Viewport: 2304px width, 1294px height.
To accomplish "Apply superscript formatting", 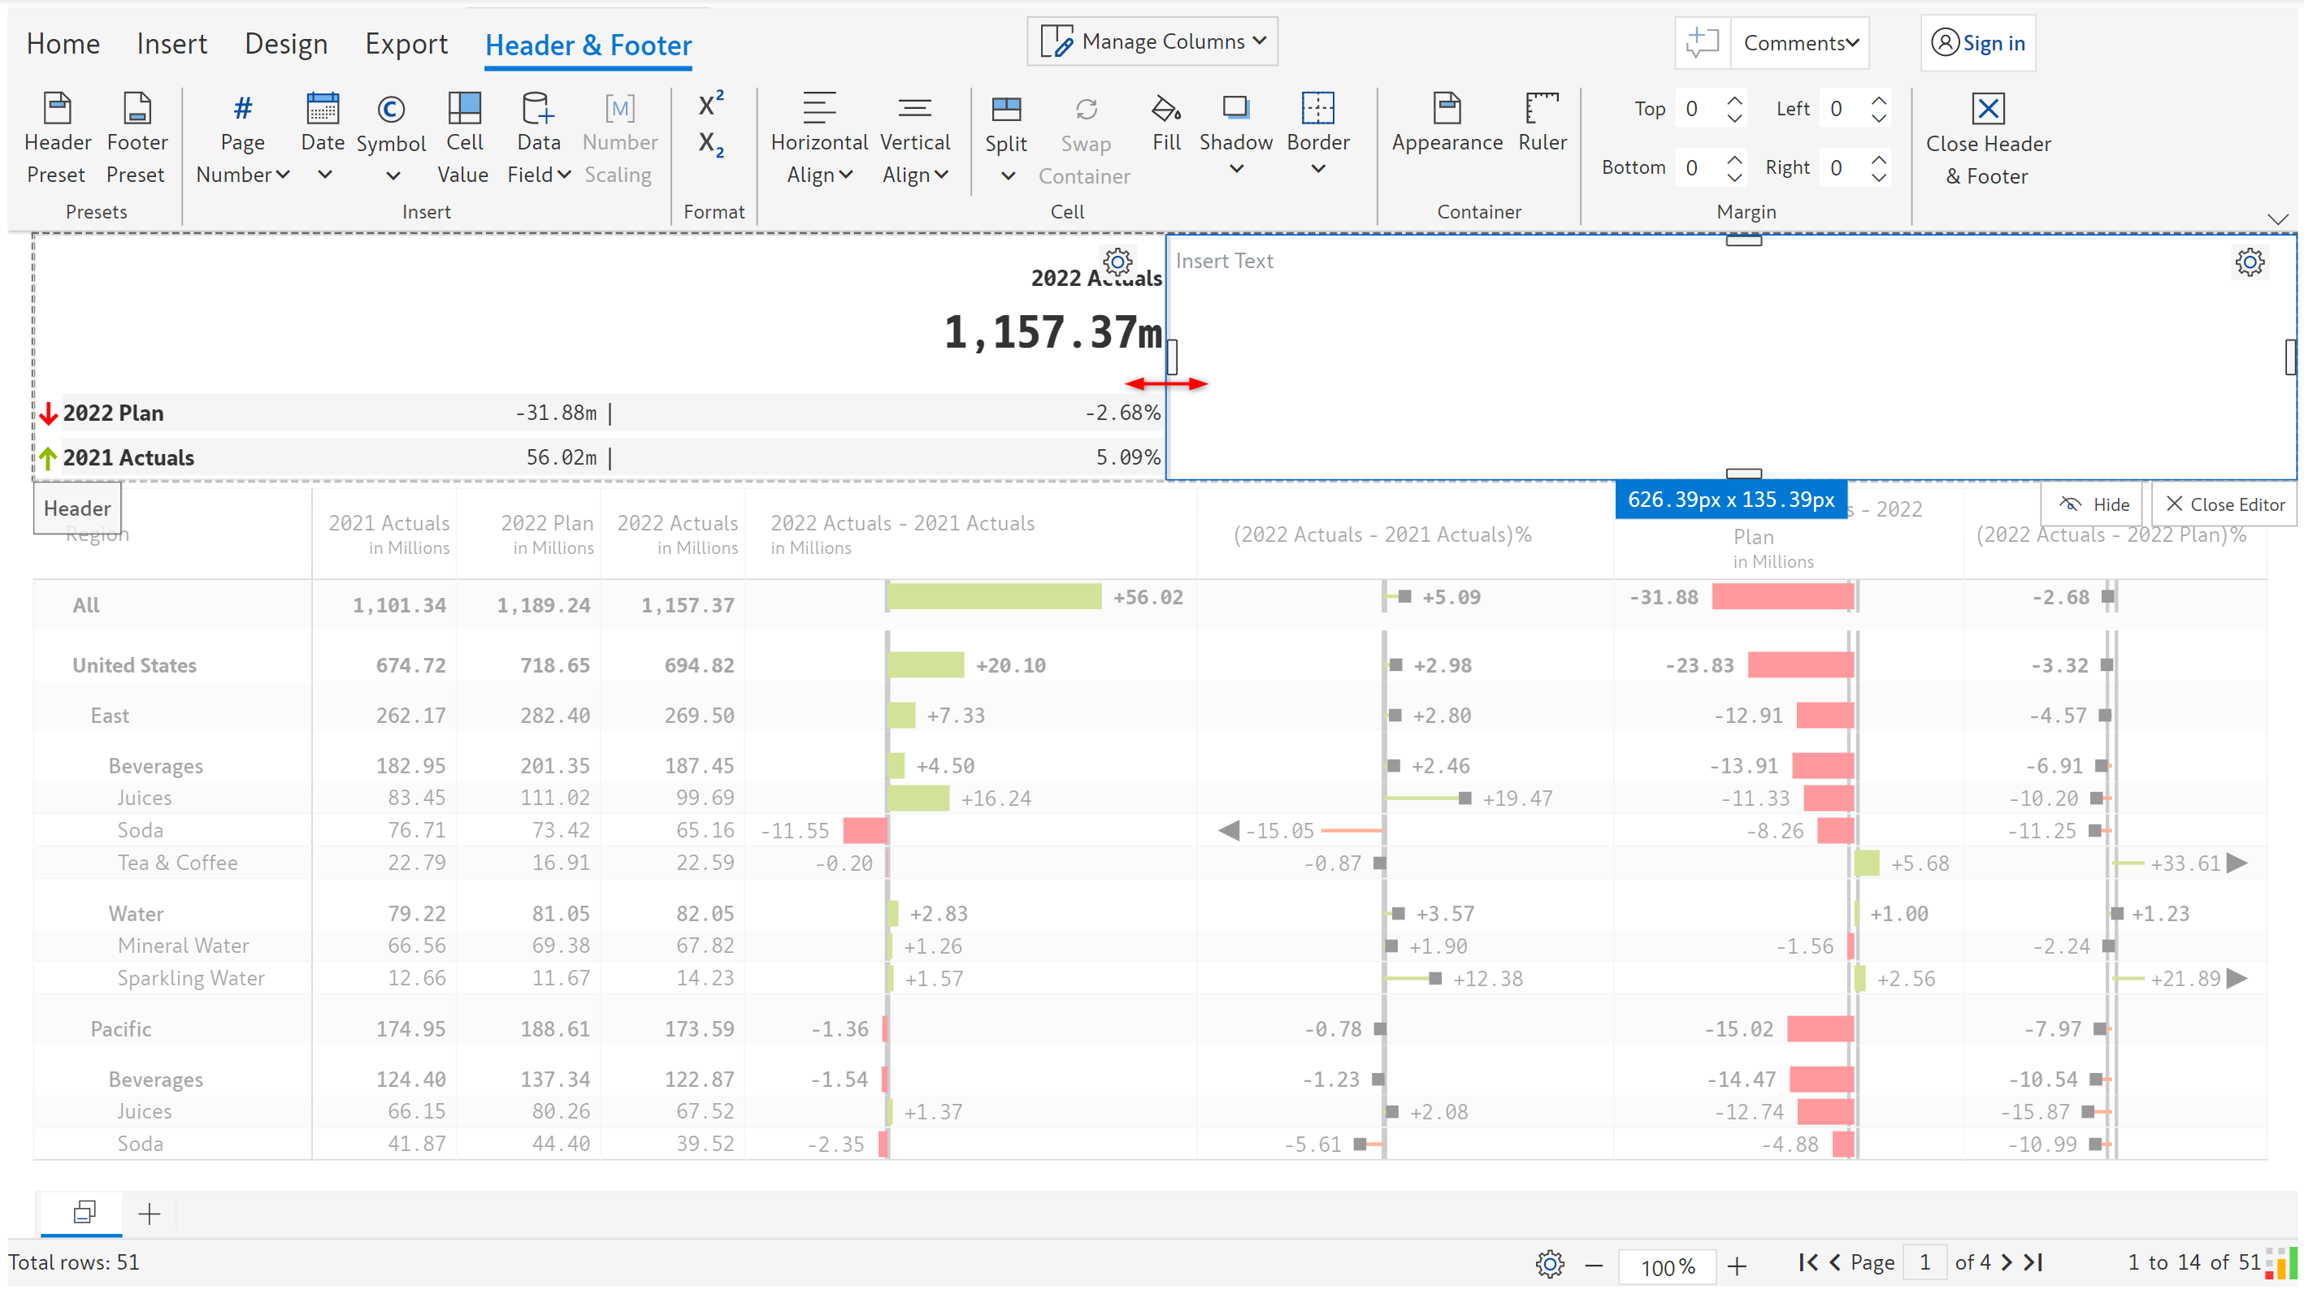I will (x=711, y=104).
